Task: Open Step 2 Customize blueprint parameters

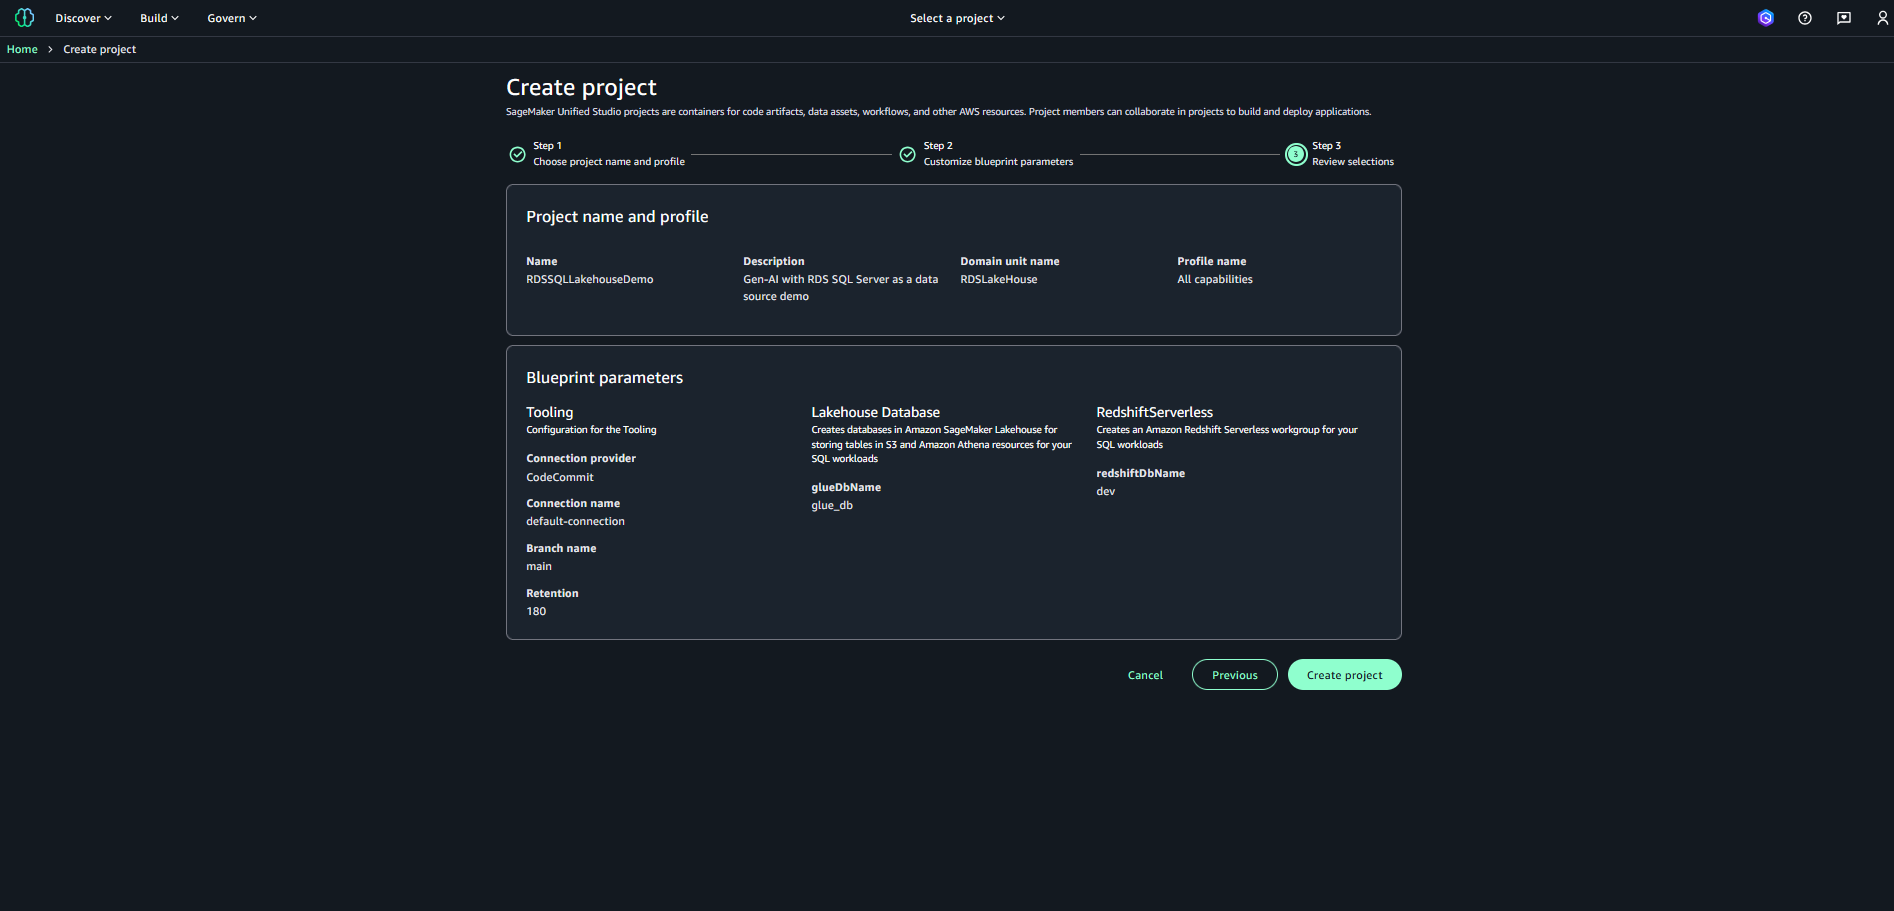Action: click(x=998, y=154)
